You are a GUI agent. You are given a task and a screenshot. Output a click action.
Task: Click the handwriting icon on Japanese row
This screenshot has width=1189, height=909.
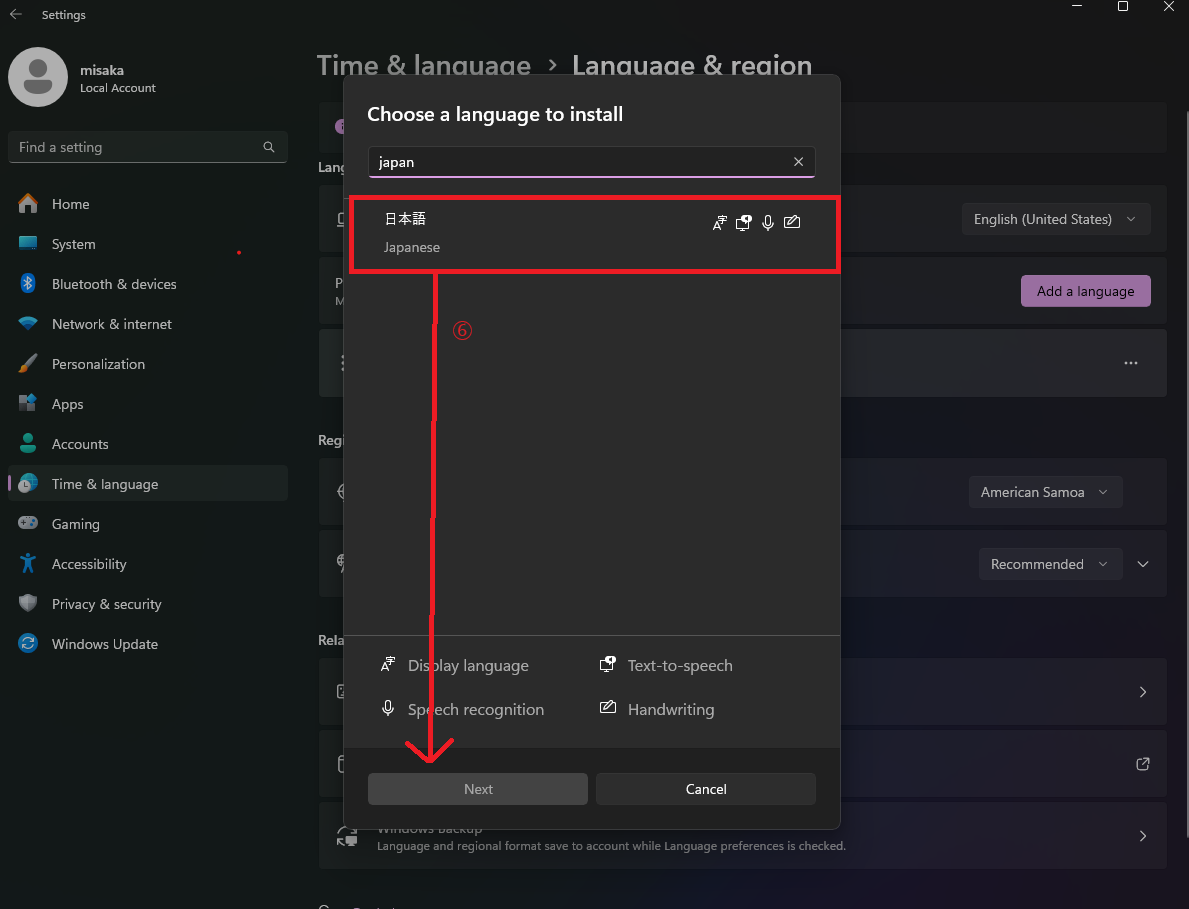pyautogui.click(x=792, y=222)
